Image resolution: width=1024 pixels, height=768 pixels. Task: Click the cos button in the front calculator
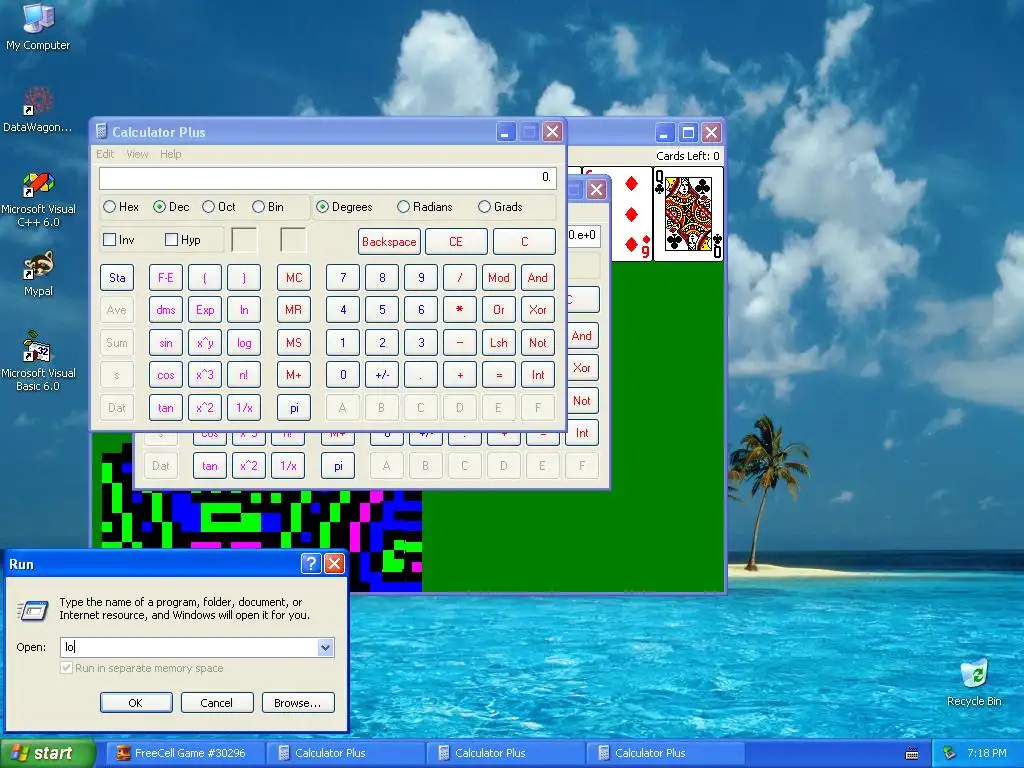(166, 375)
